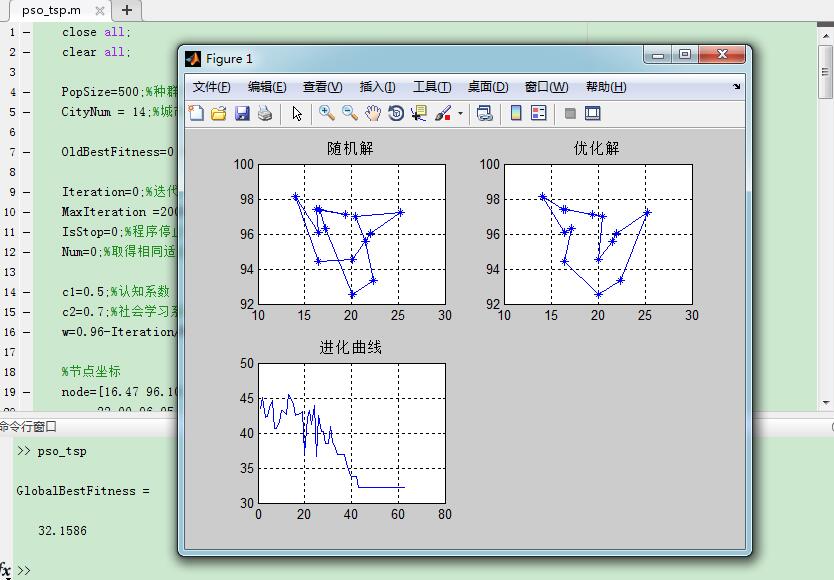This screenshot has height=580, width=834.
Task: Click the 32.1586 result value
Action: click(62, 531)
